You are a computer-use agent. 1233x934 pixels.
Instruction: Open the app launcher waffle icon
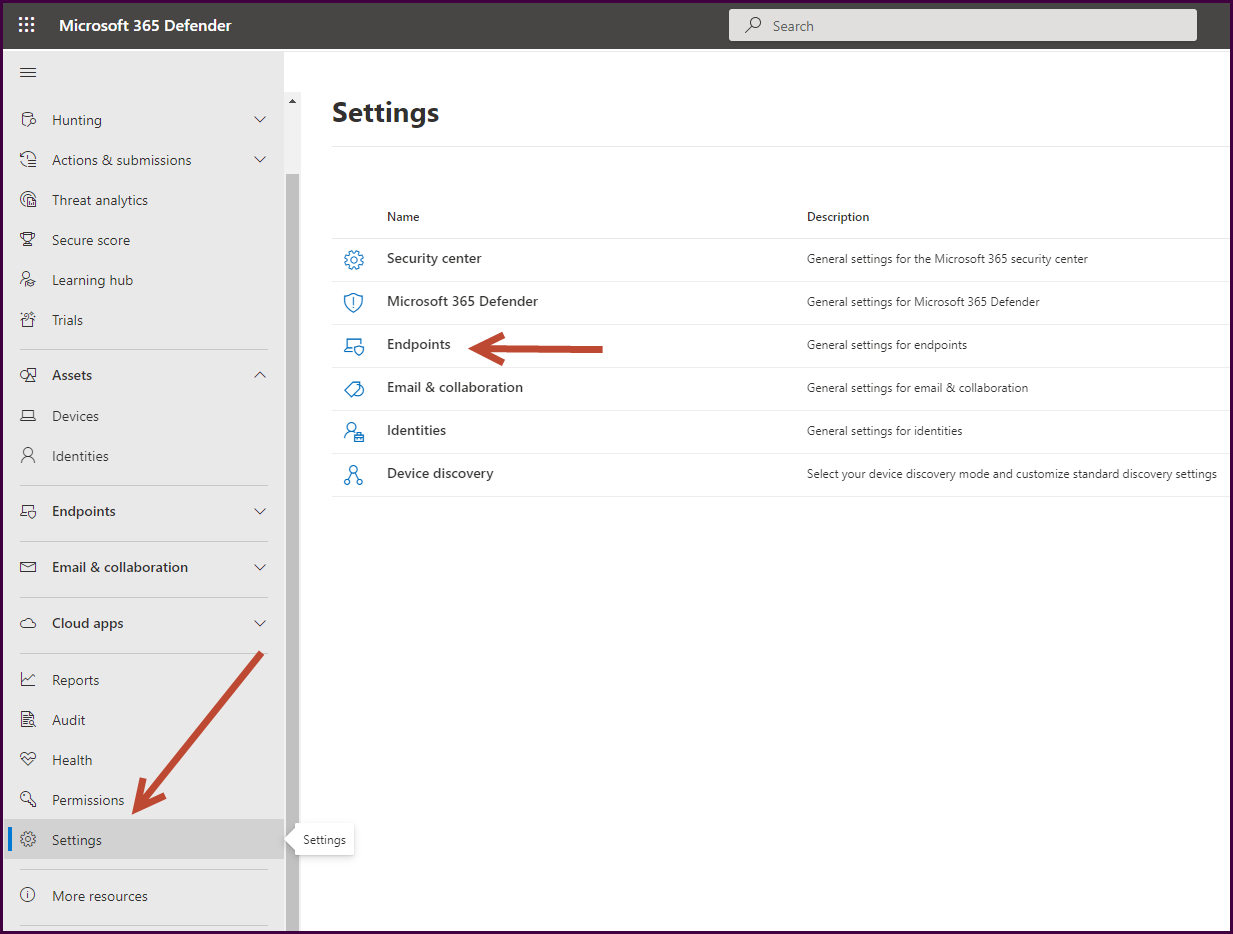click(x=27, y=25)
